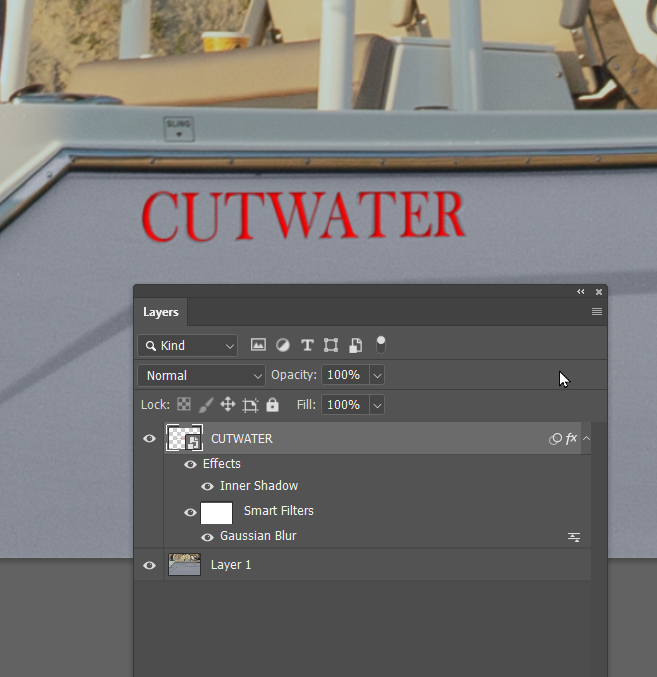This screenshot has height=677, width=657.
Task: Click smart filter indicator on CUTWATER layer
Action: [x=555, y=439]
